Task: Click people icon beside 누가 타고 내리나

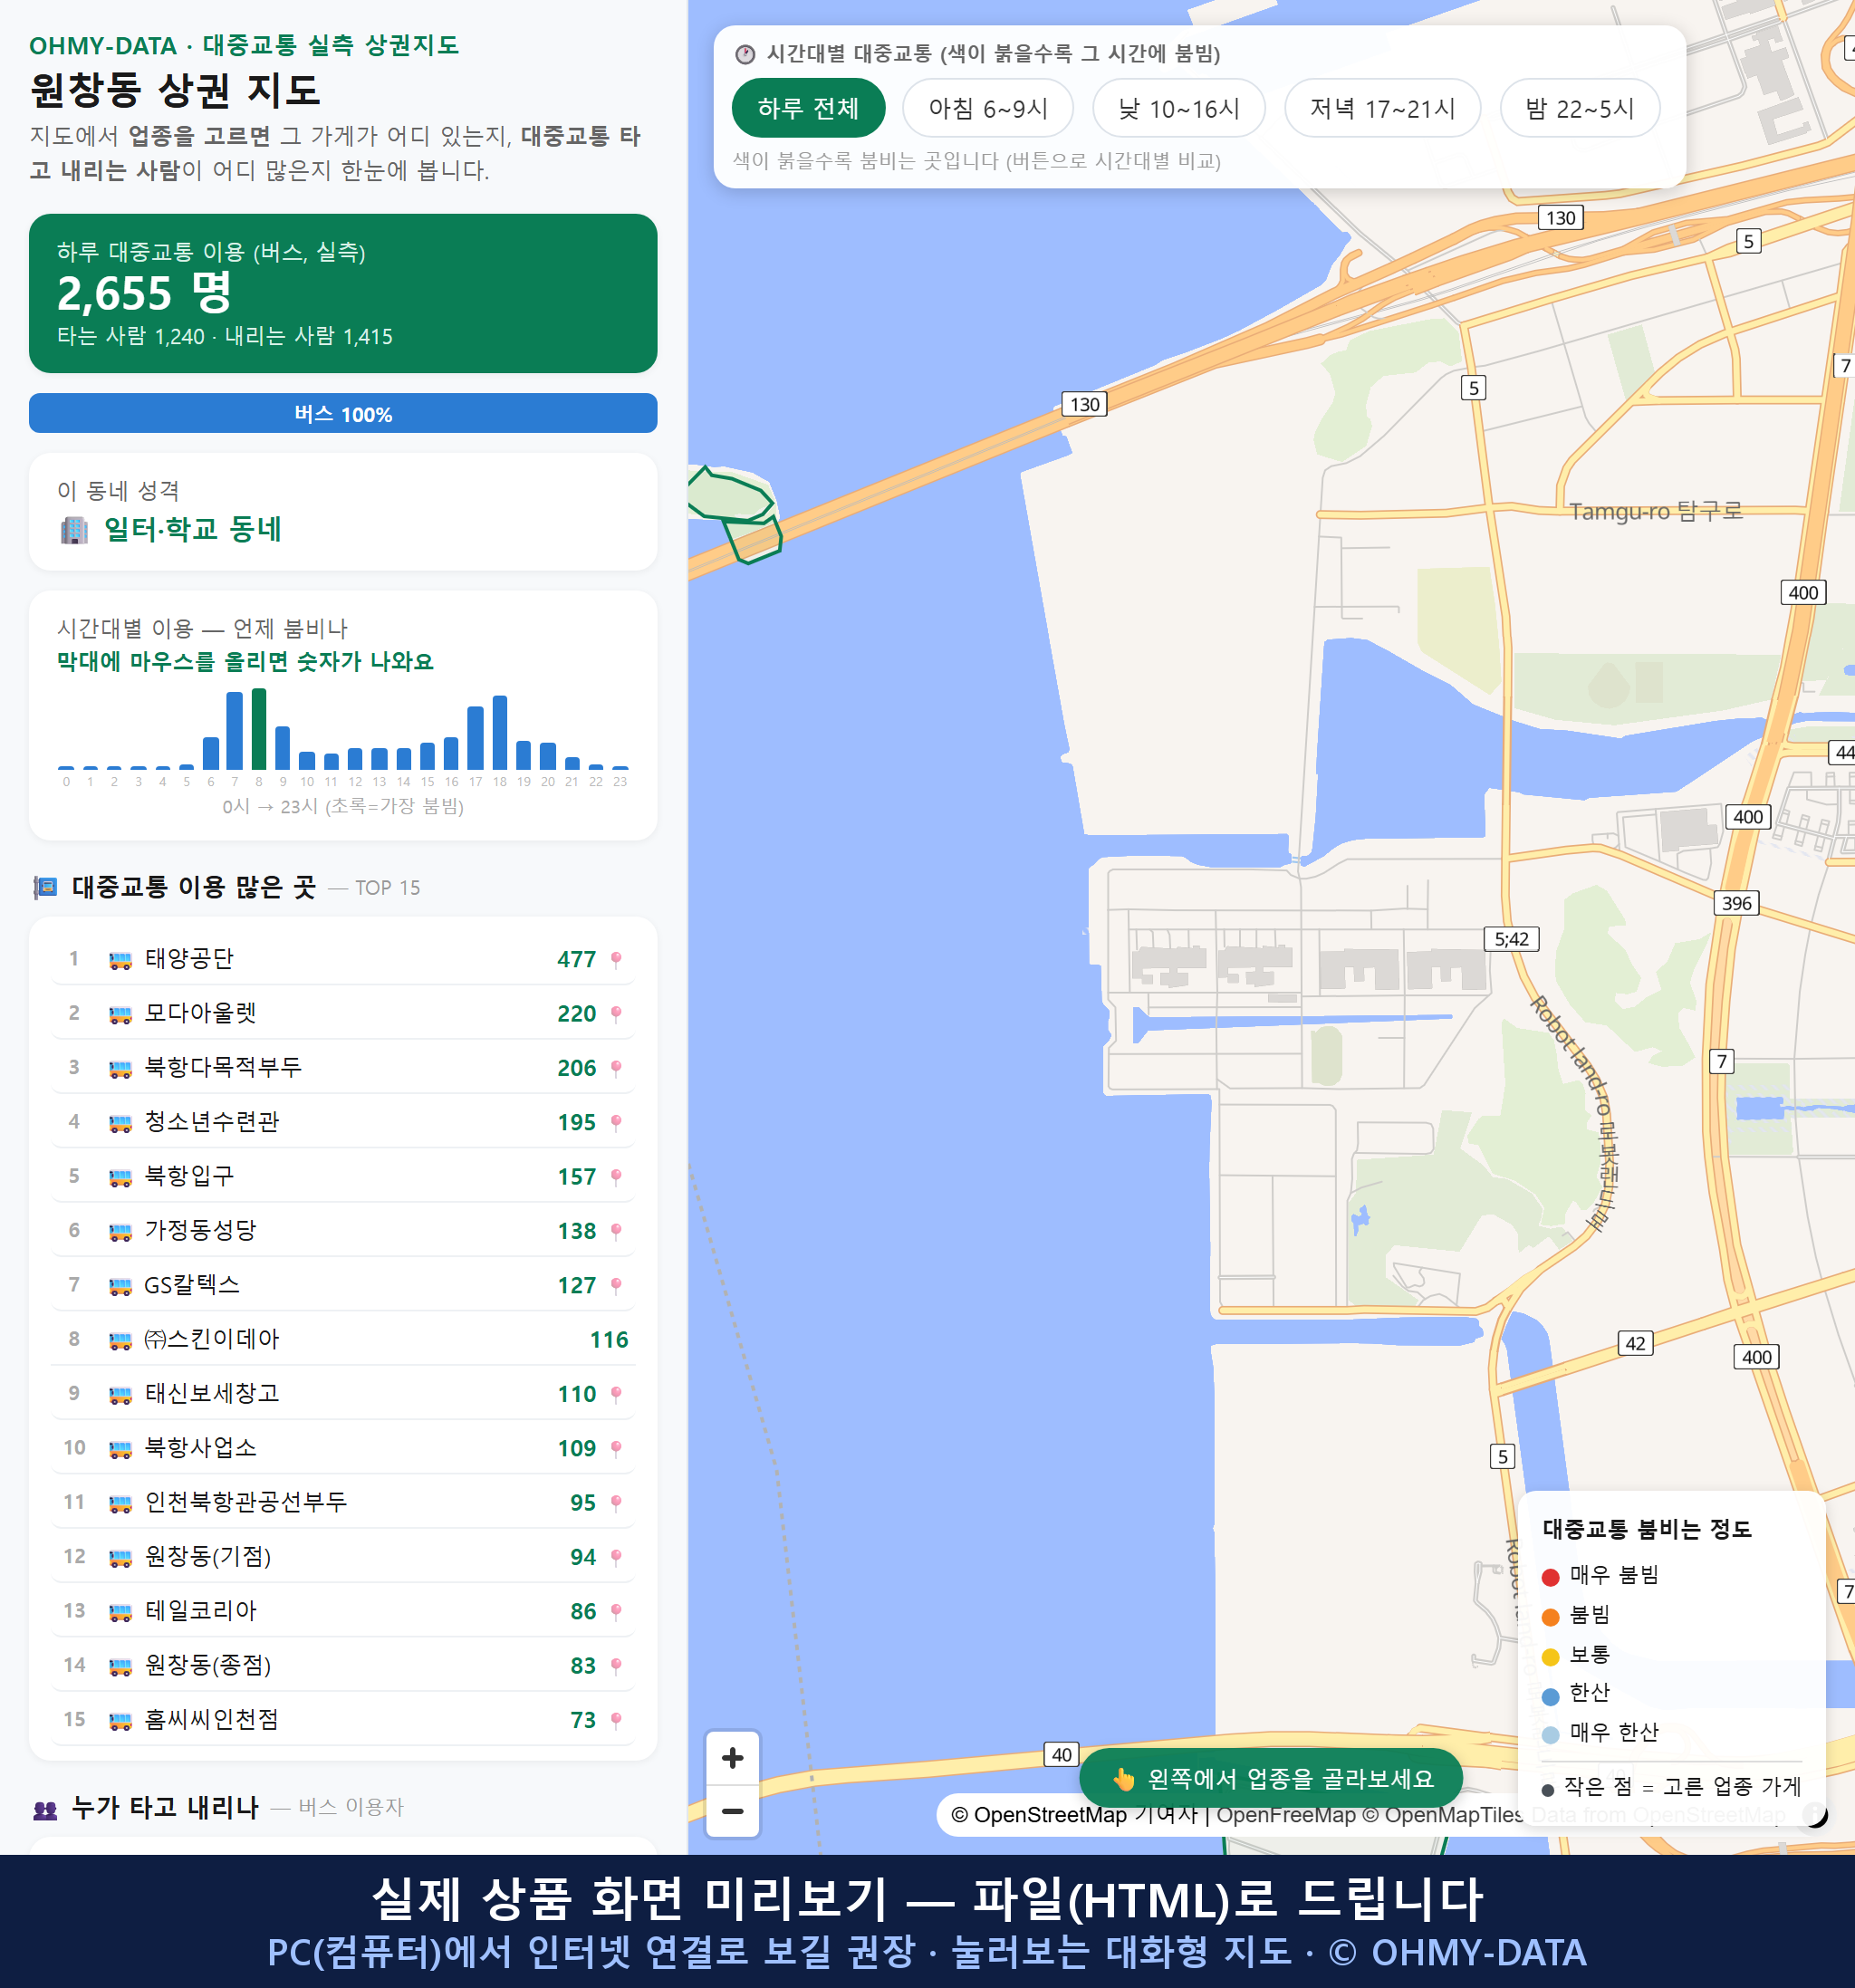Action: 45,1808
